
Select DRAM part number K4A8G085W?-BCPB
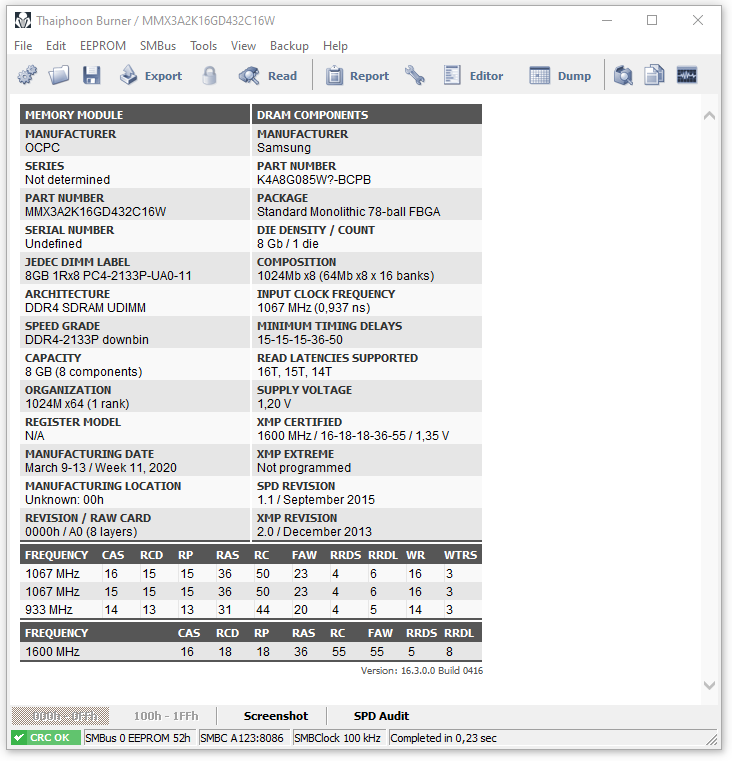click(x=314, y=180)
